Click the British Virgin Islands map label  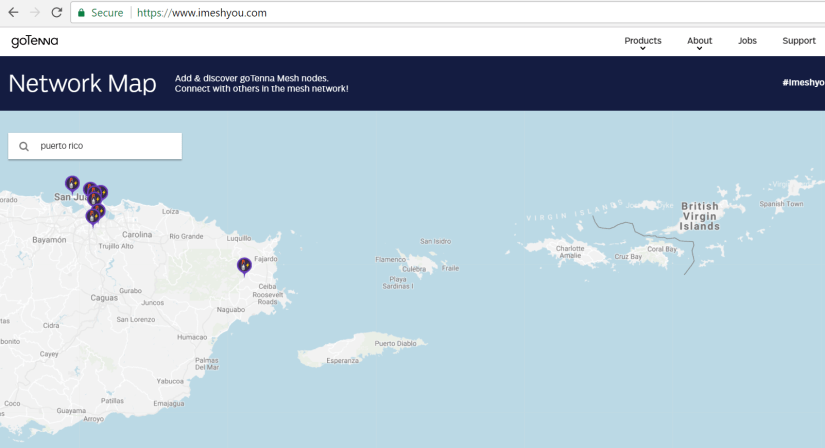[x=700, y=216]
